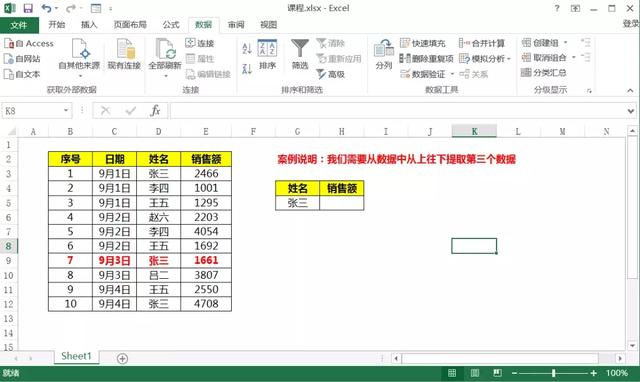Customize Quick Access Toolbar dropdown
640x382 pixels.
click(111, 9)
